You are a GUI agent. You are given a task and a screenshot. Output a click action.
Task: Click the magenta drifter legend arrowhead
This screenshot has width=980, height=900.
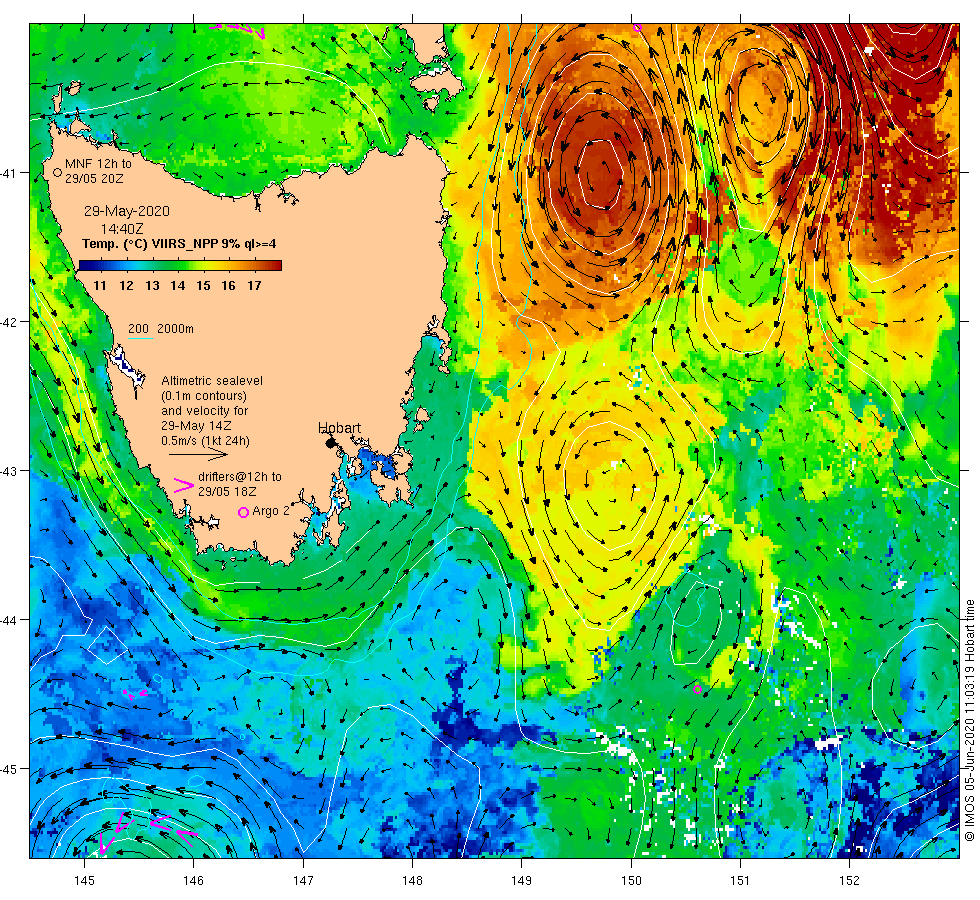click(x=184, y=485)
